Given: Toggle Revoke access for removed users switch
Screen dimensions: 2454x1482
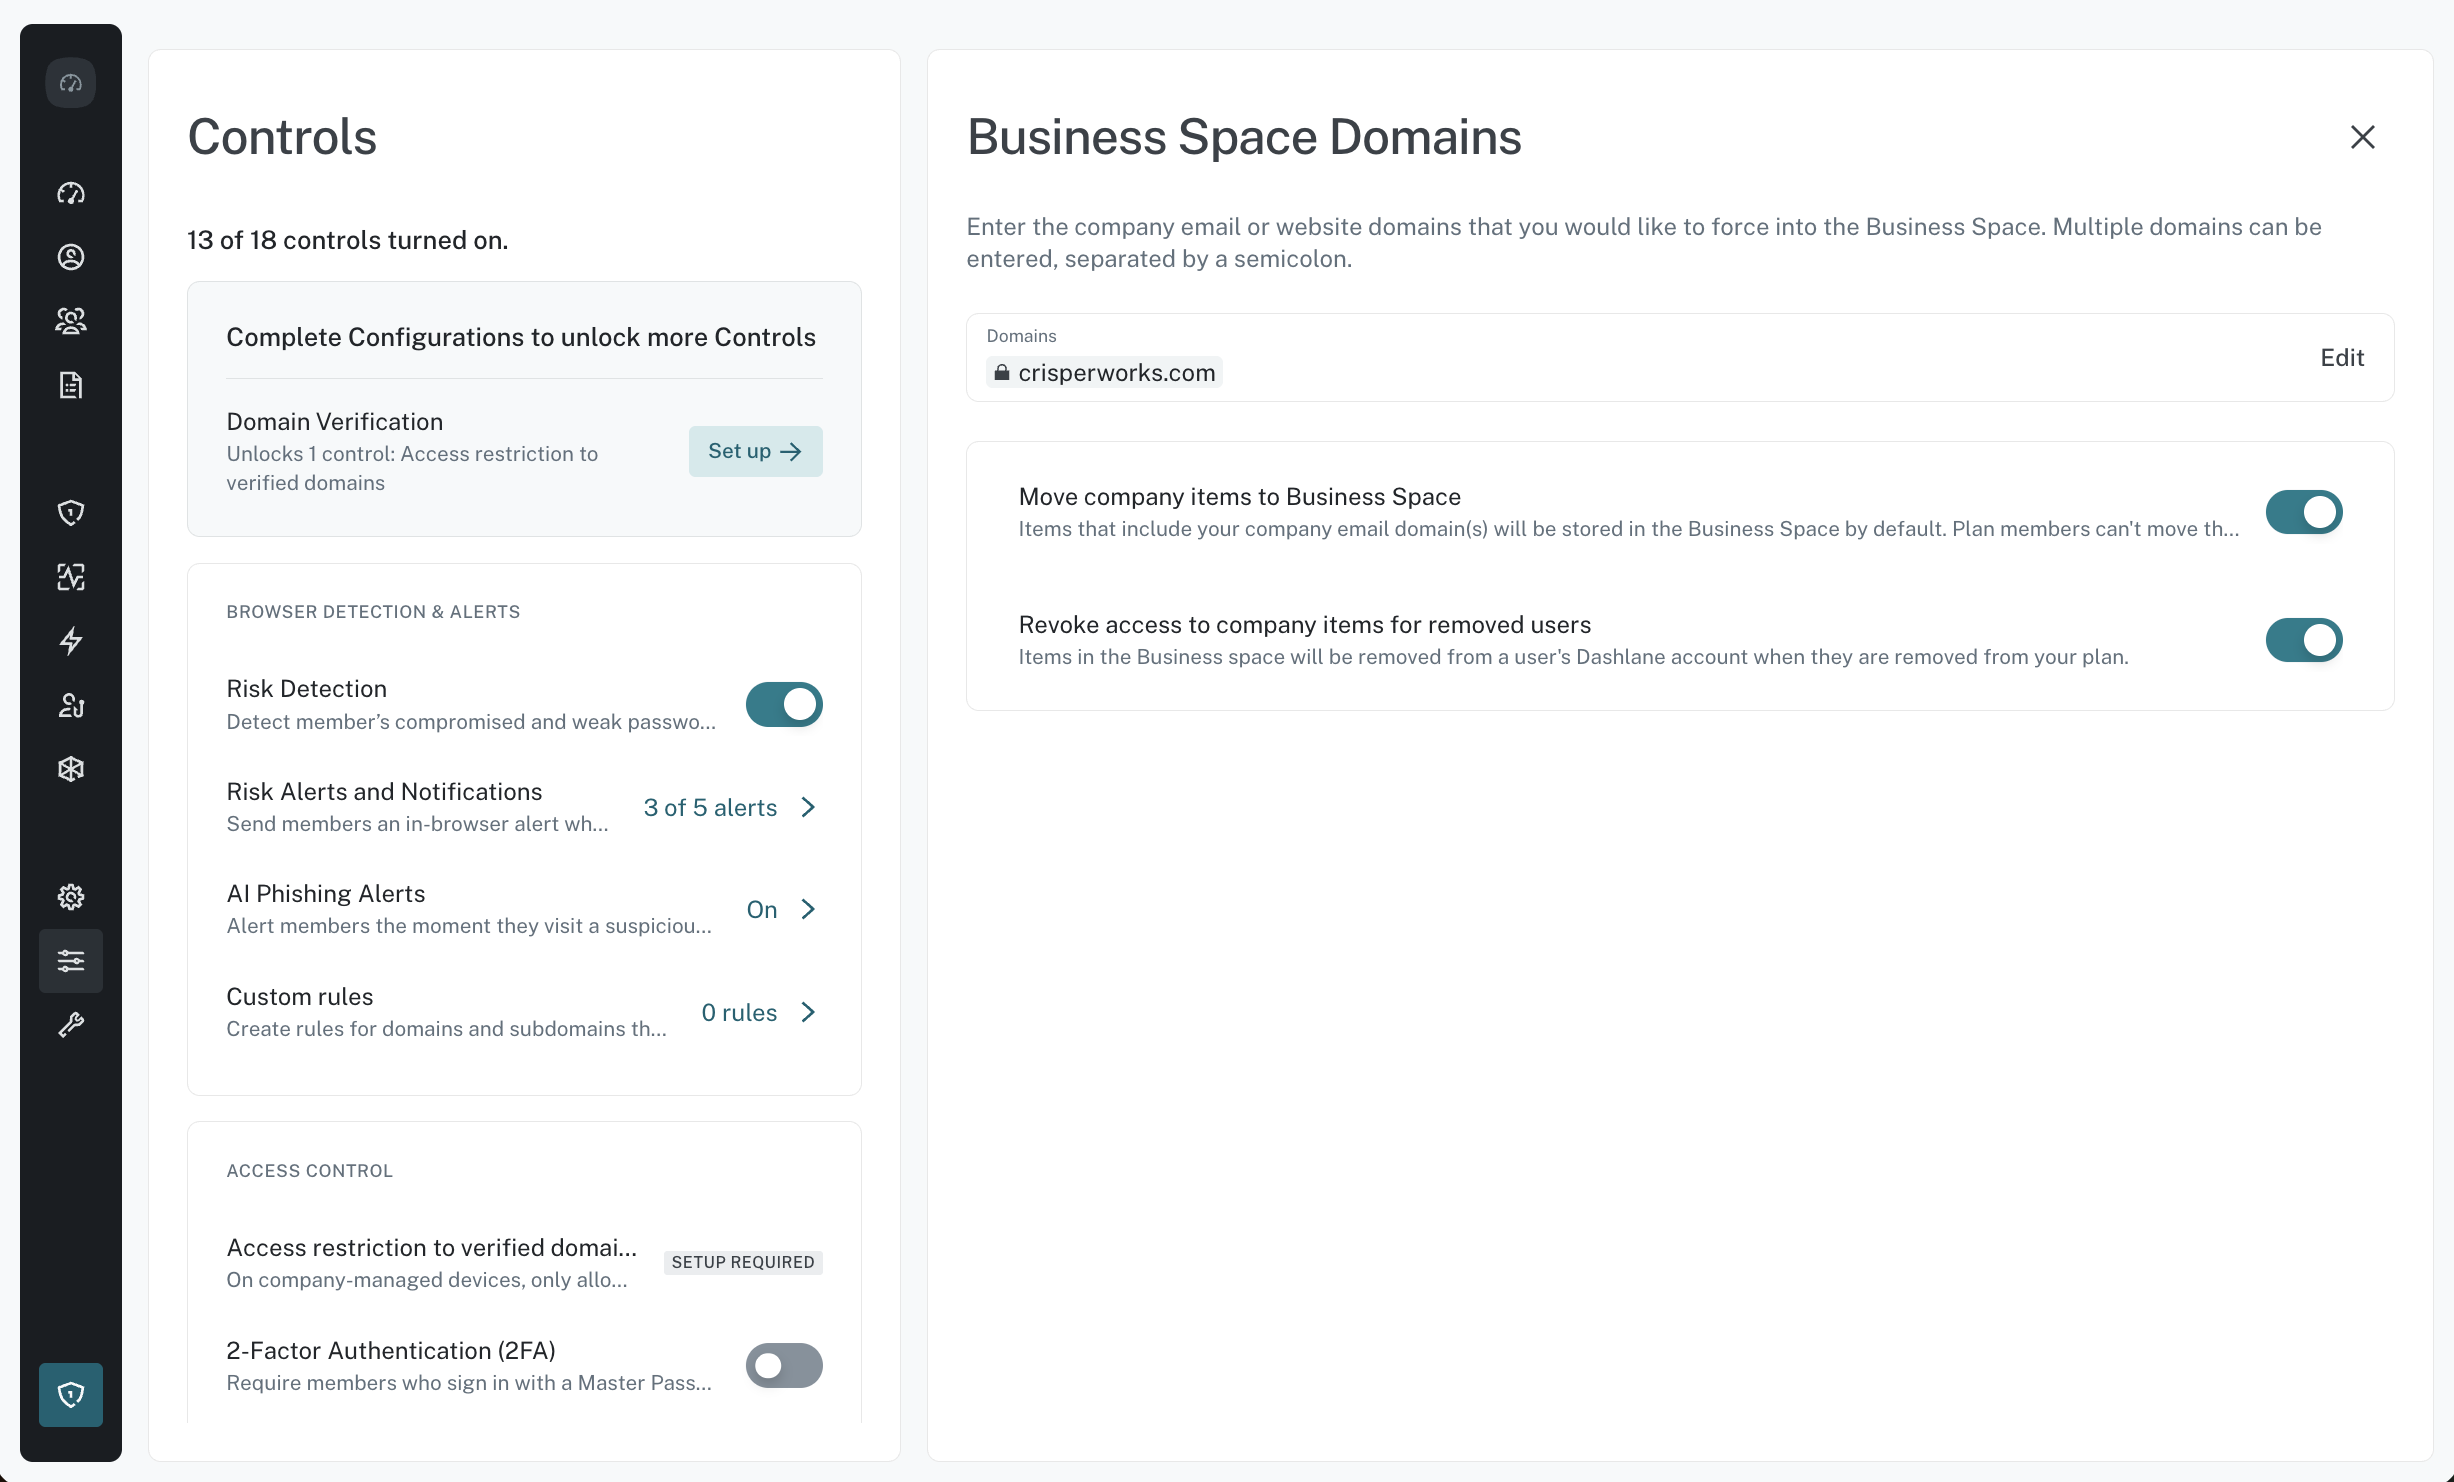Looking at the screenshot, I should (2304, 640).
